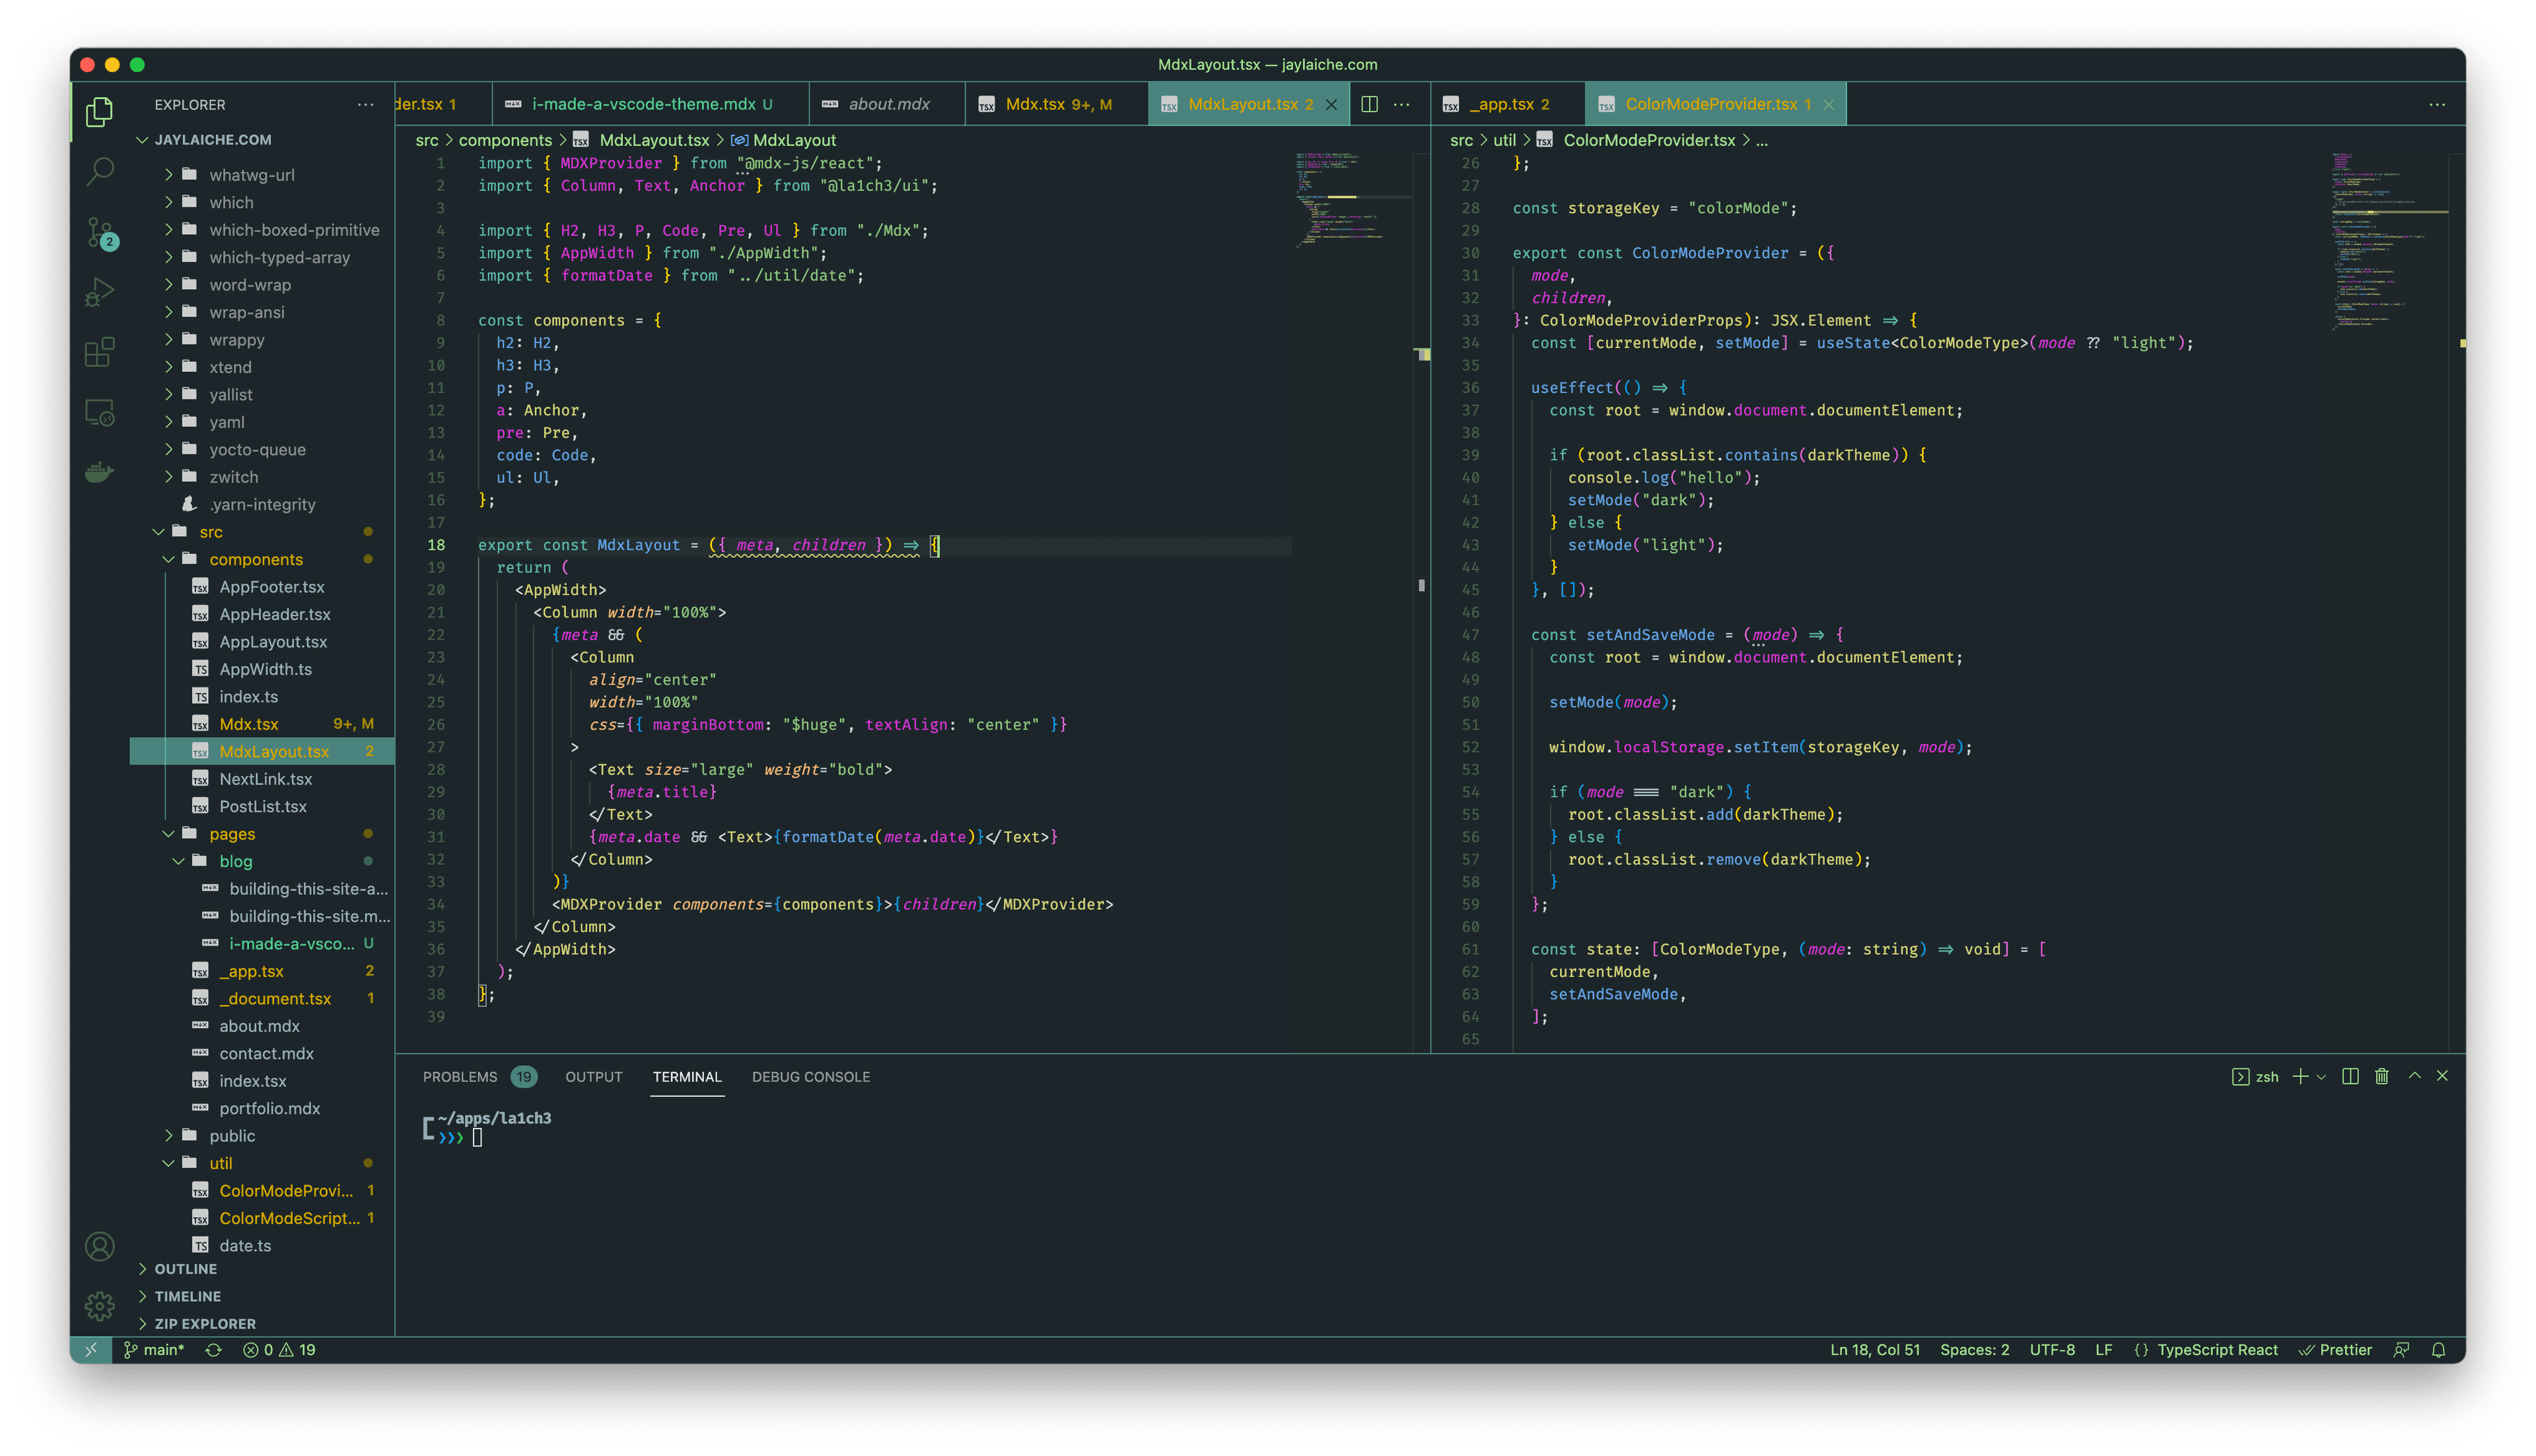
Task: Split the left editor group
Action: click(1369, 104)
